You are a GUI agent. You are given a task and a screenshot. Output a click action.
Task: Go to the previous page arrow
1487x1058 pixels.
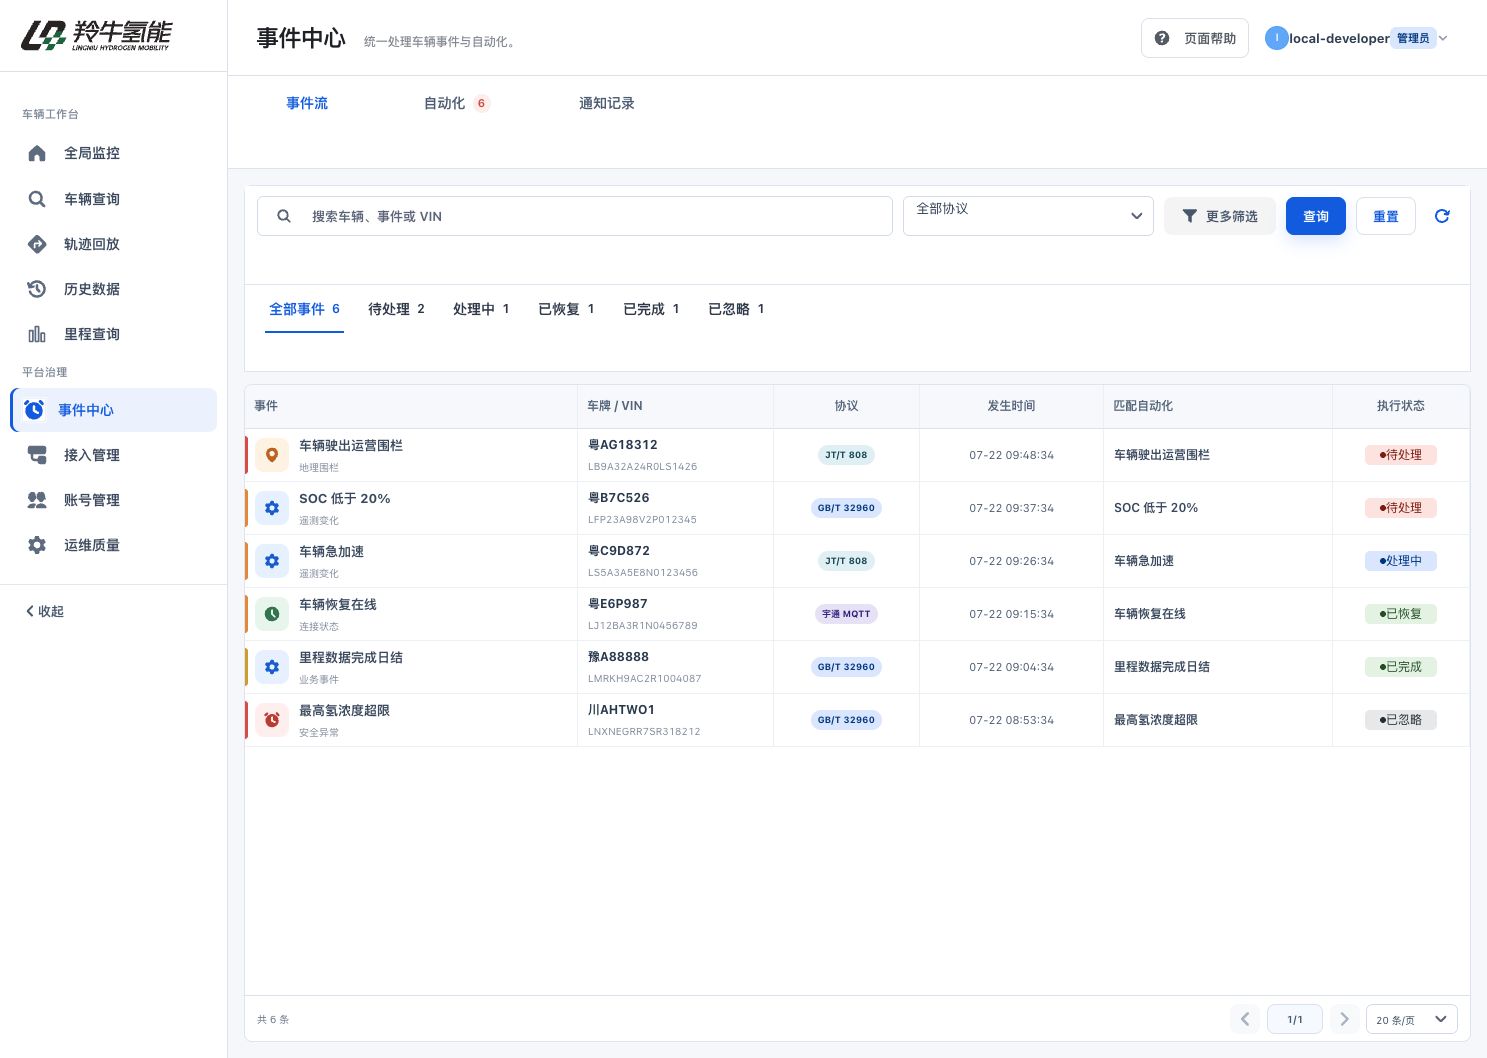(x=1245, y=1019)
